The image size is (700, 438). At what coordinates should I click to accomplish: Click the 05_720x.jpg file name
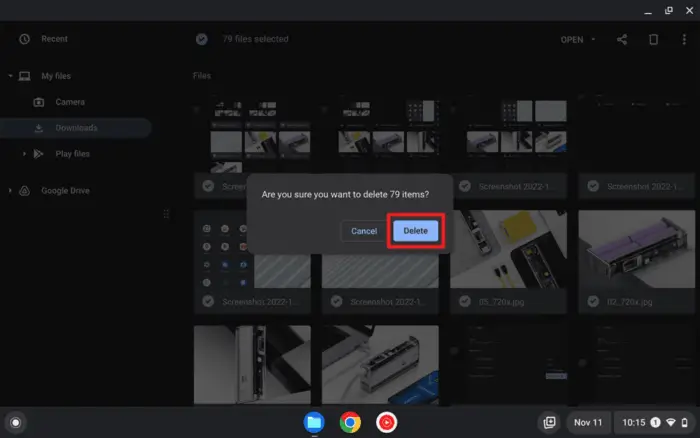tap(501, 302)
